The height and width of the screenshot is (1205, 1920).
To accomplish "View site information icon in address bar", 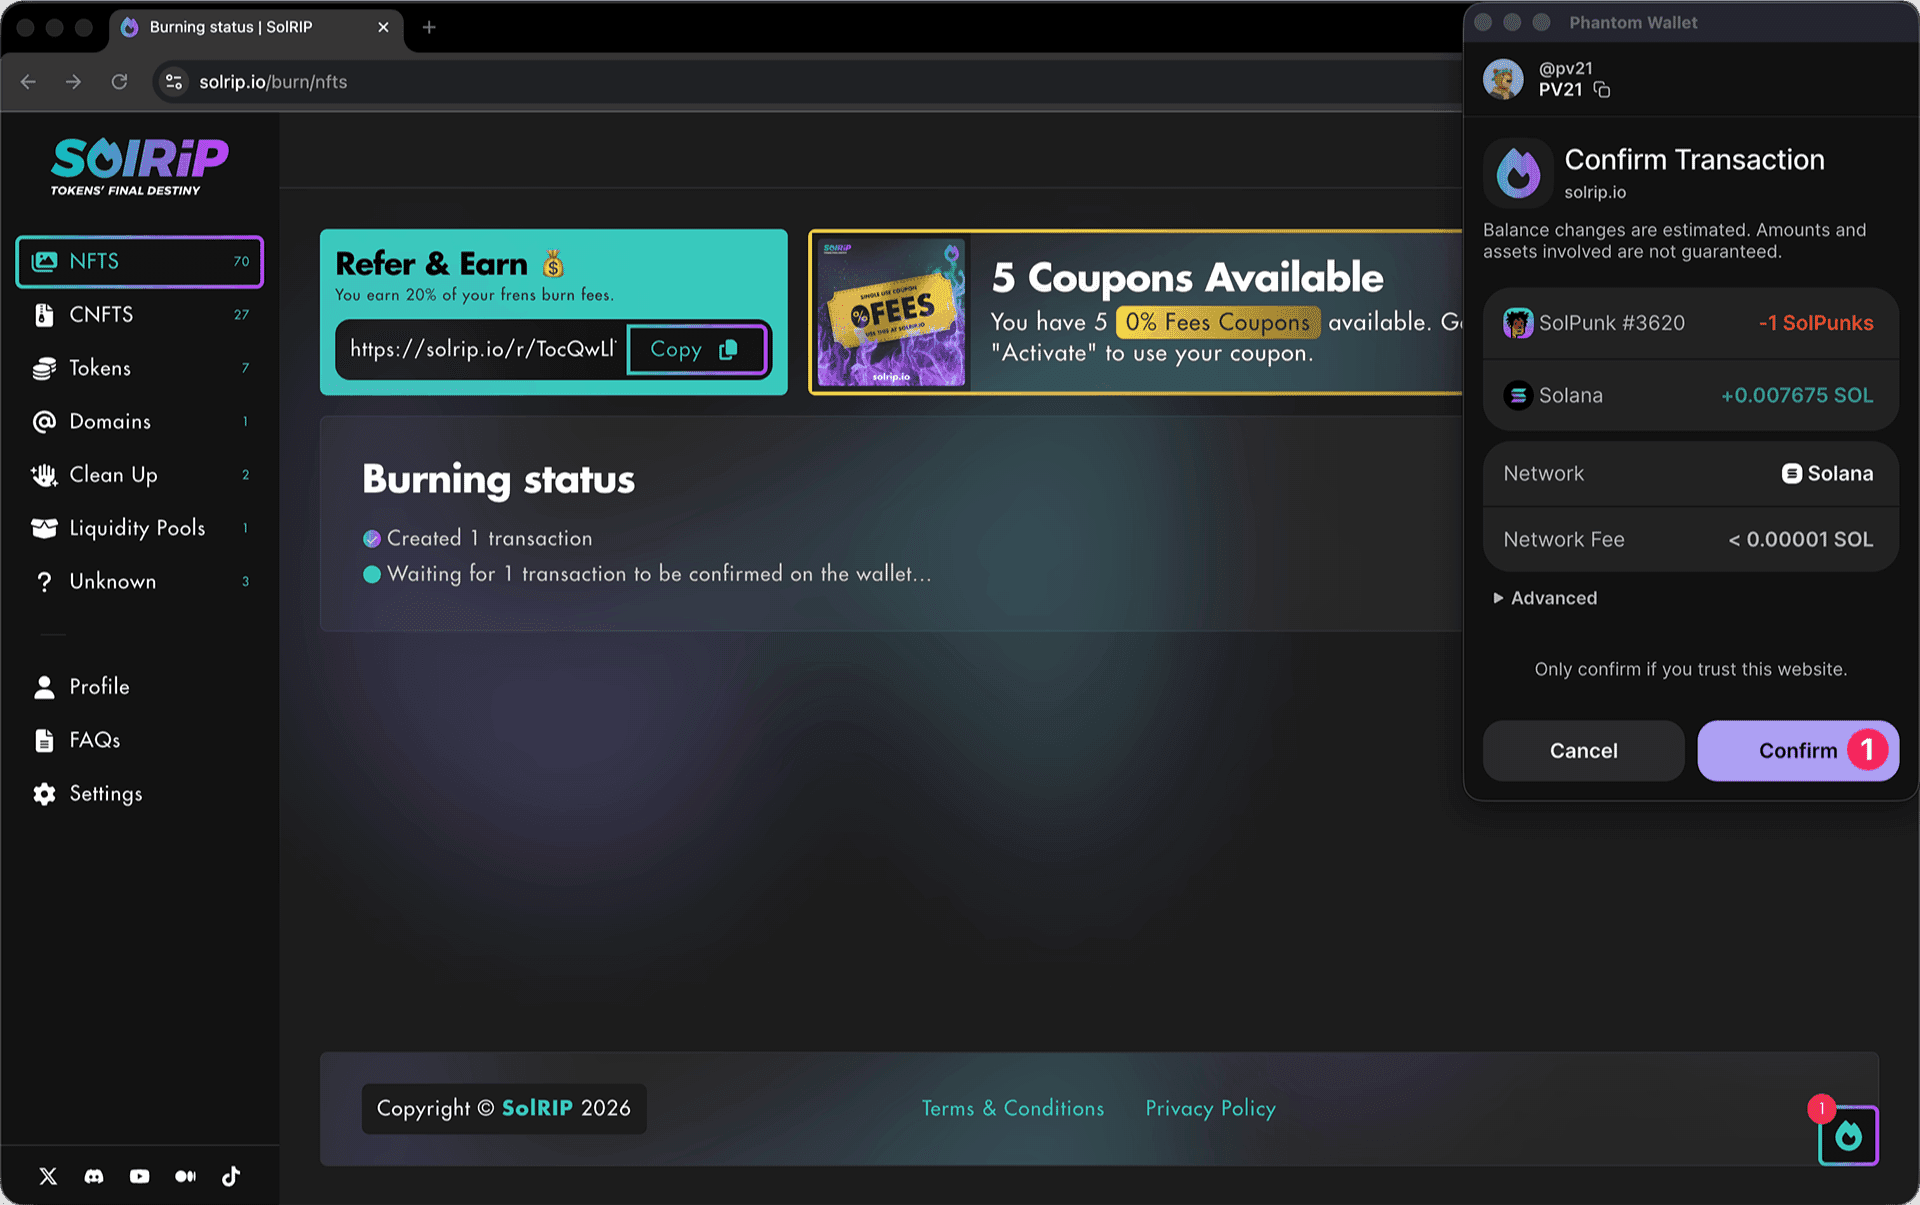I will point(174,82).
